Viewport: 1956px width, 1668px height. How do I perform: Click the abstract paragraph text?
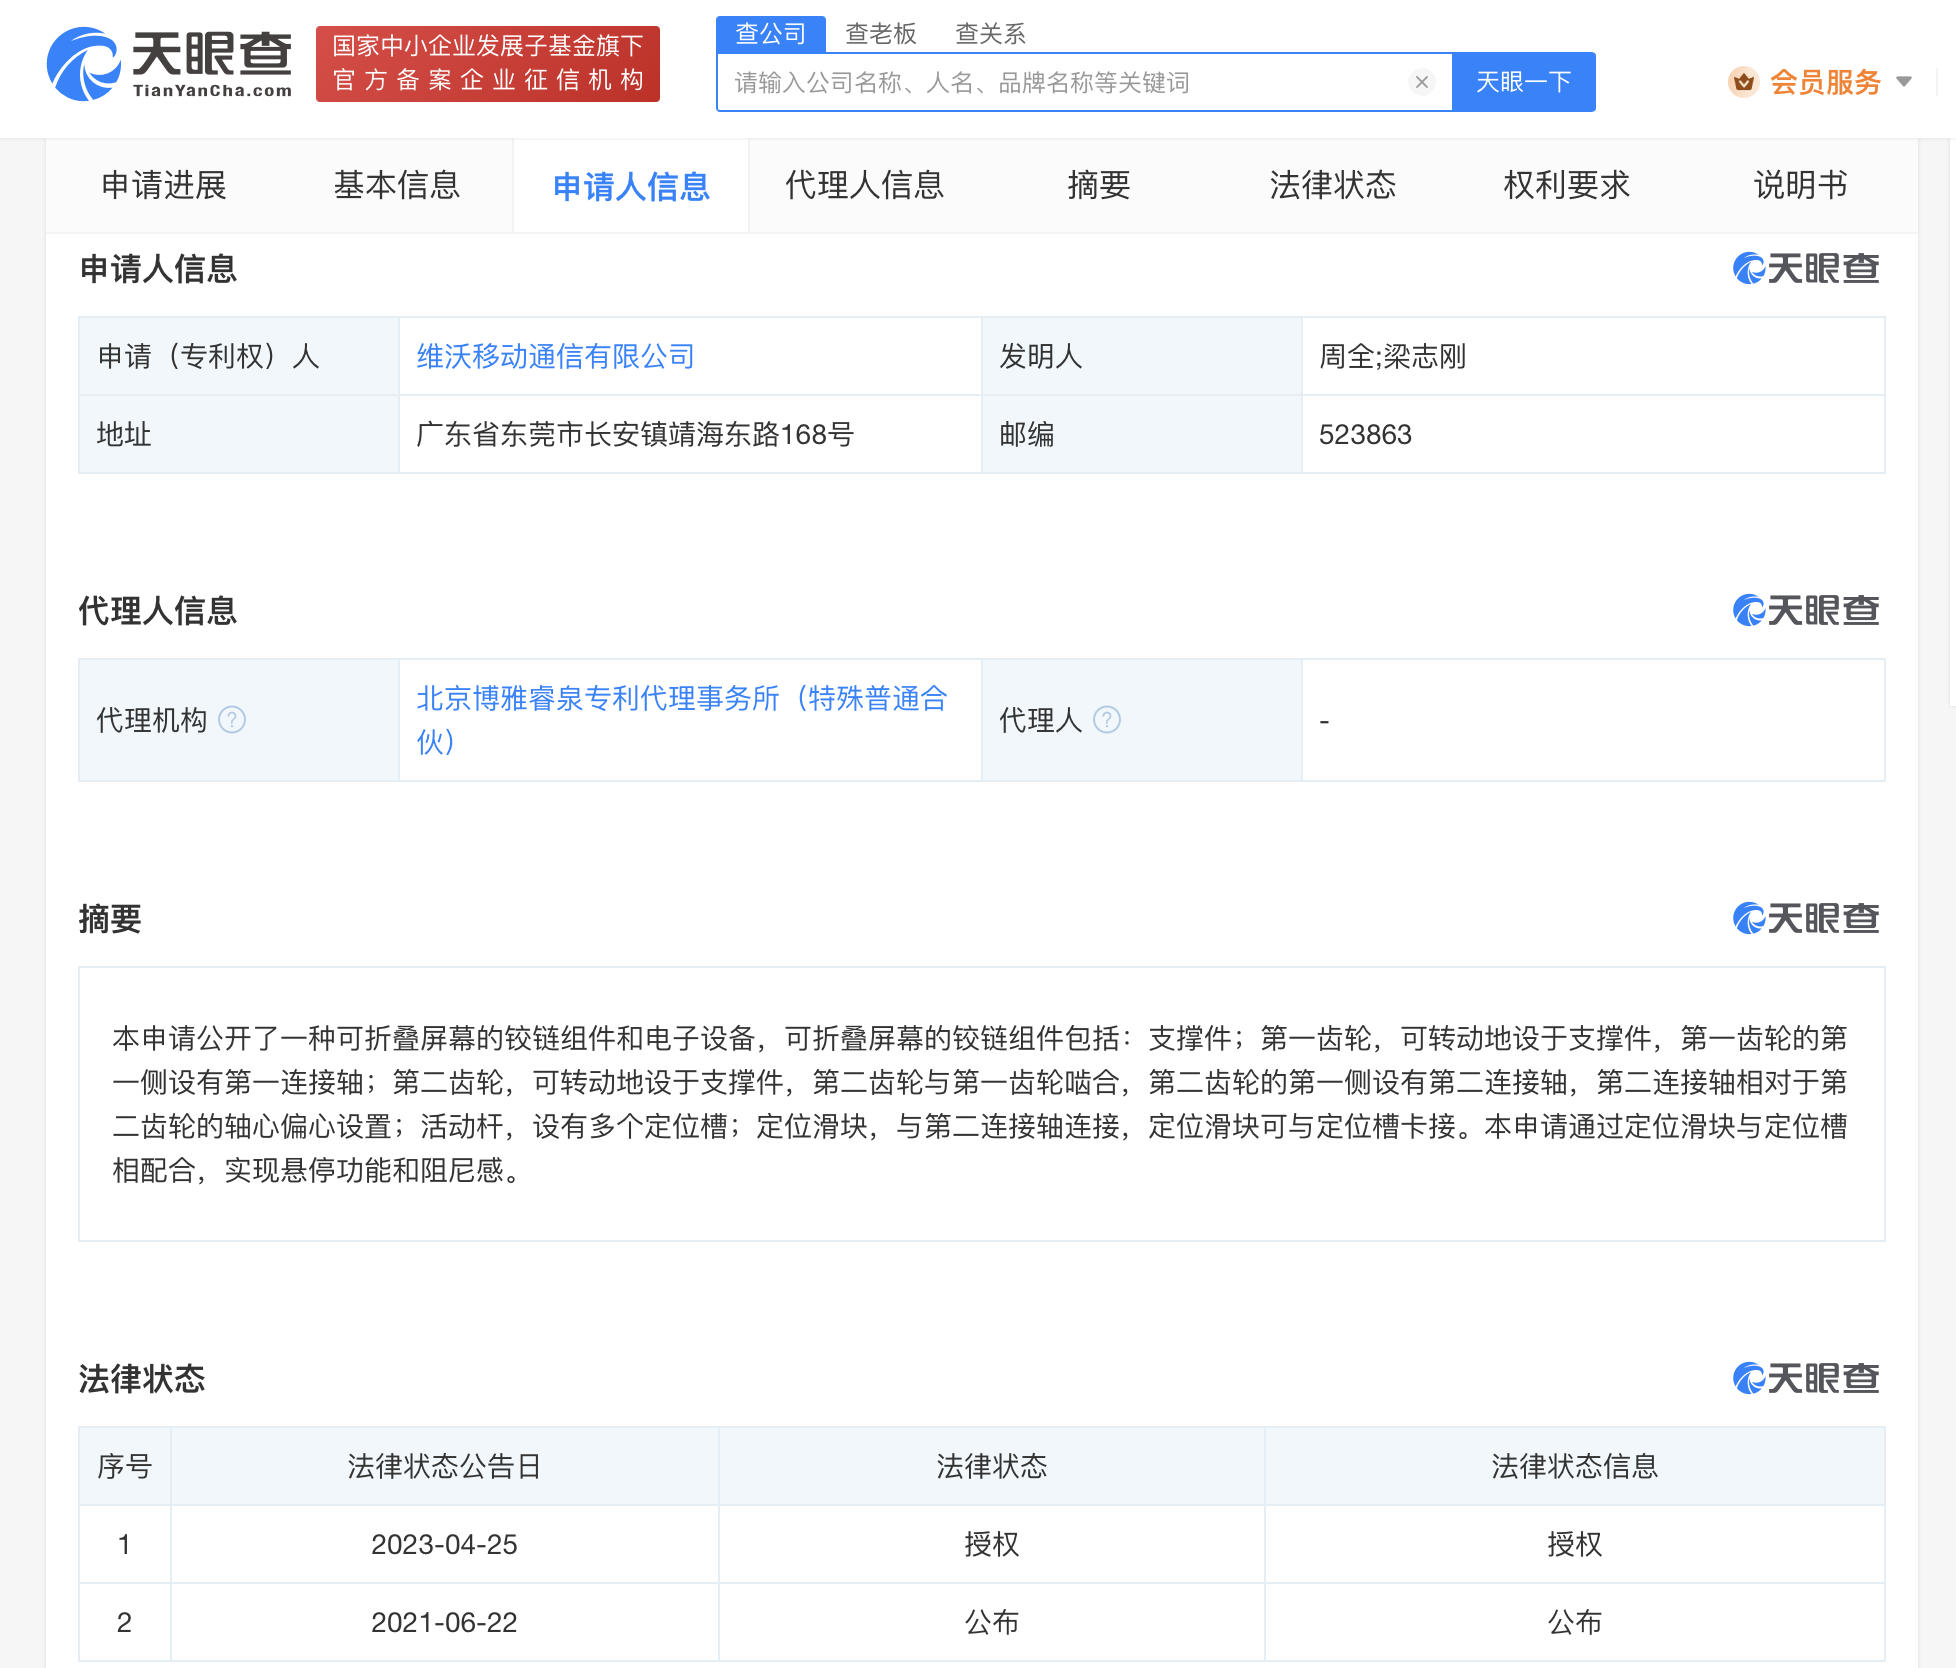coord(980,1104)
